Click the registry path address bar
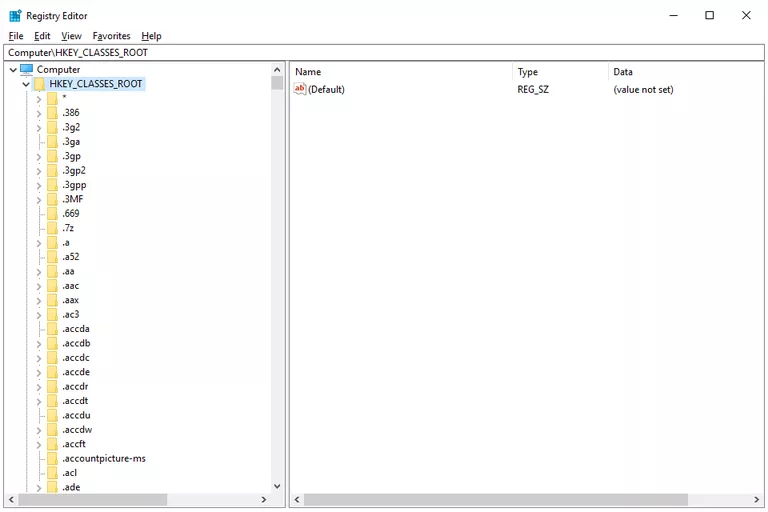 coord(384,52)
